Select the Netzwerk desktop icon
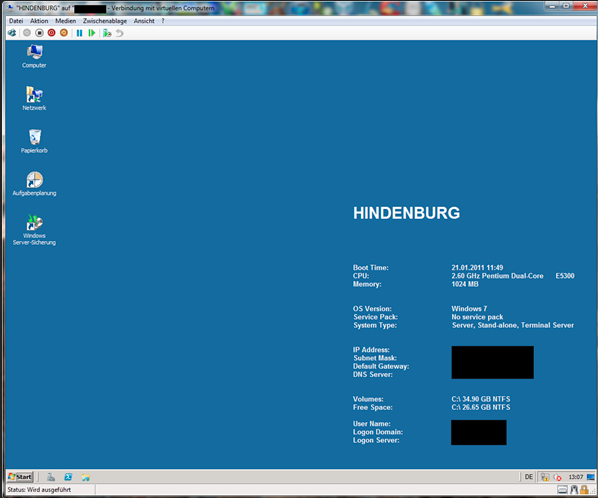Viewport: 598px width, 498px height. pos(34,98)
